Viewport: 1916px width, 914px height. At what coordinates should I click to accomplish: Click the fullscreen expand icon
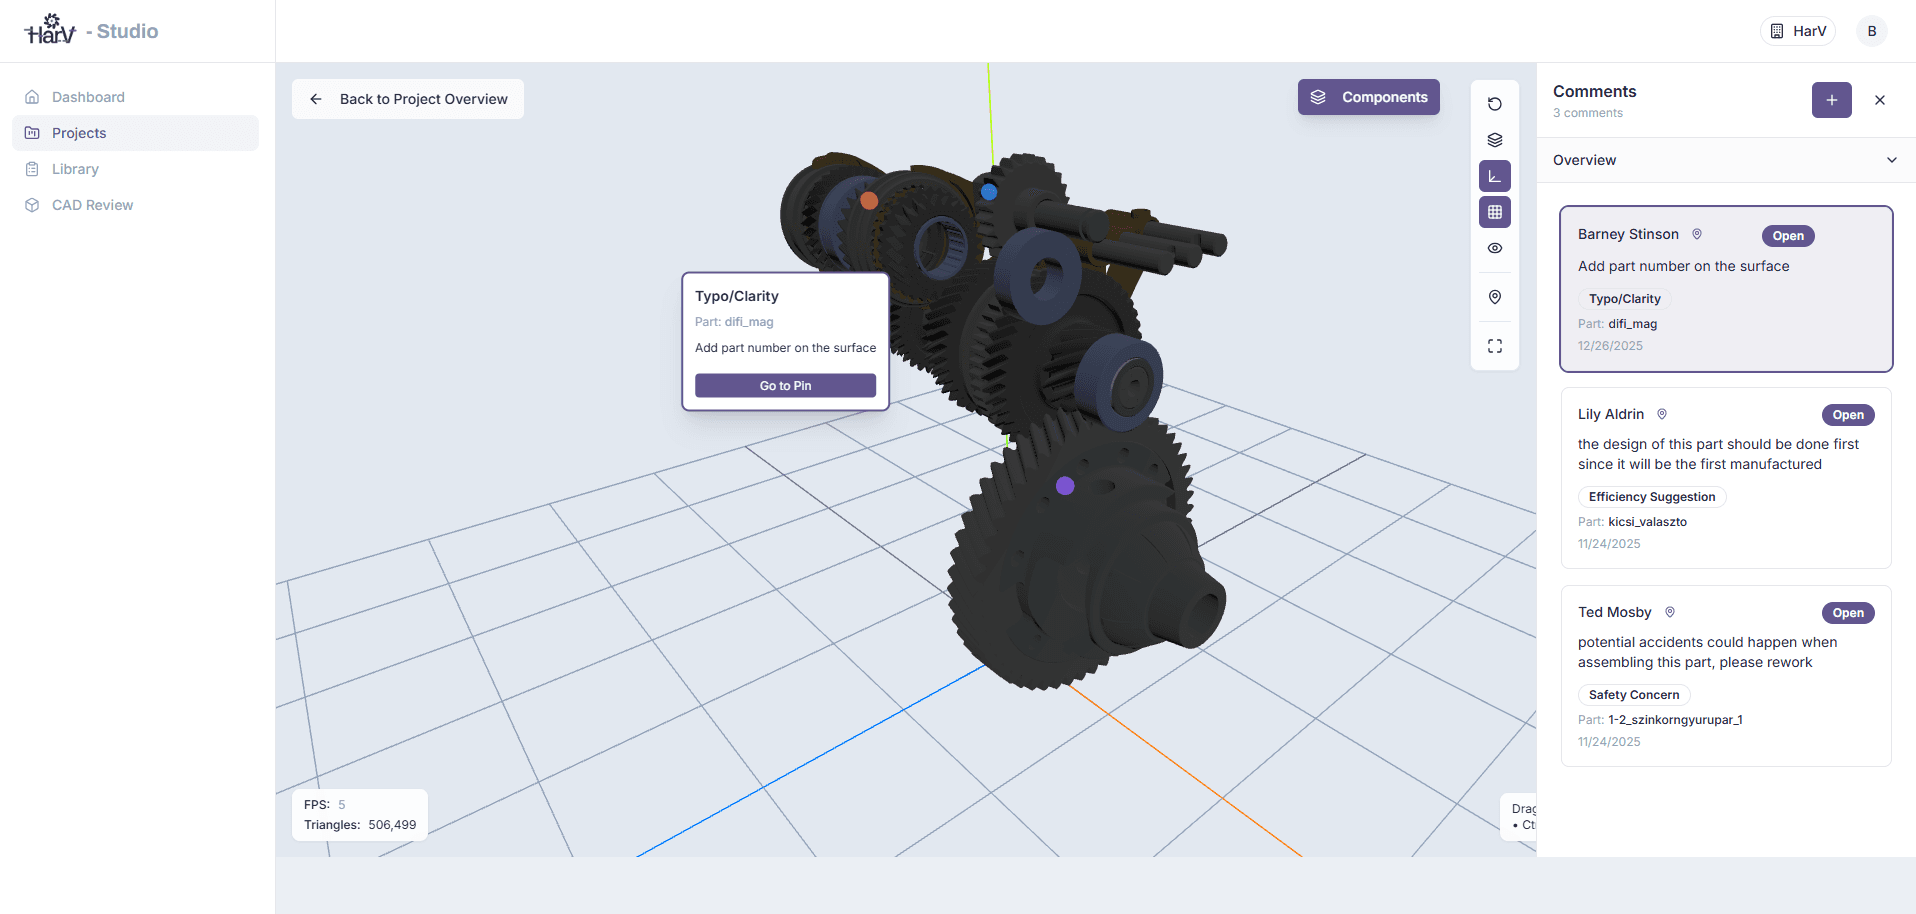(1495, 346)
